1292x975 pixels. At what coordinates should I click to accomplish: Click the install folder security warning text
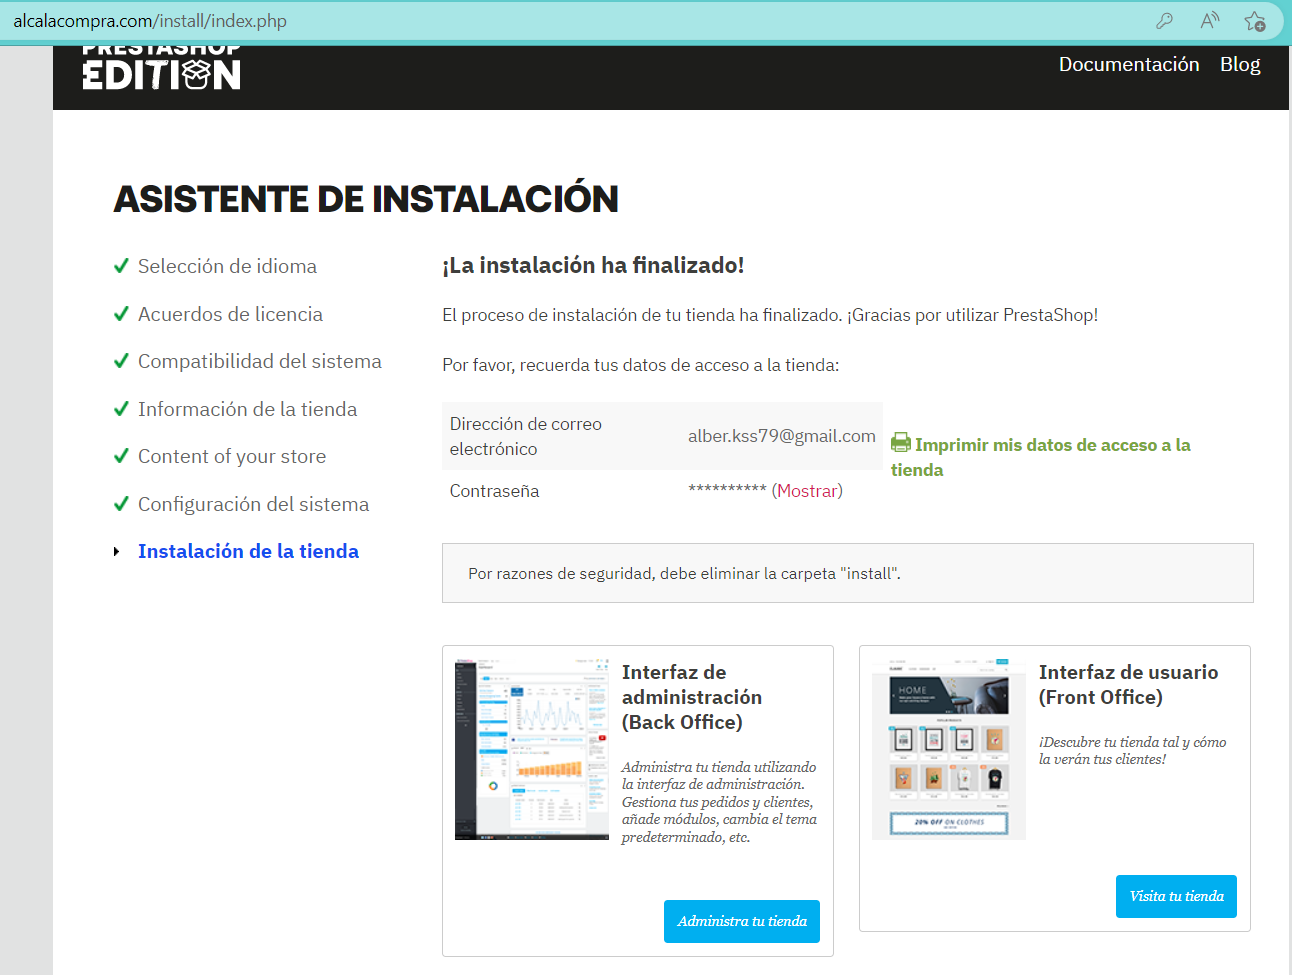click(684, 574)
